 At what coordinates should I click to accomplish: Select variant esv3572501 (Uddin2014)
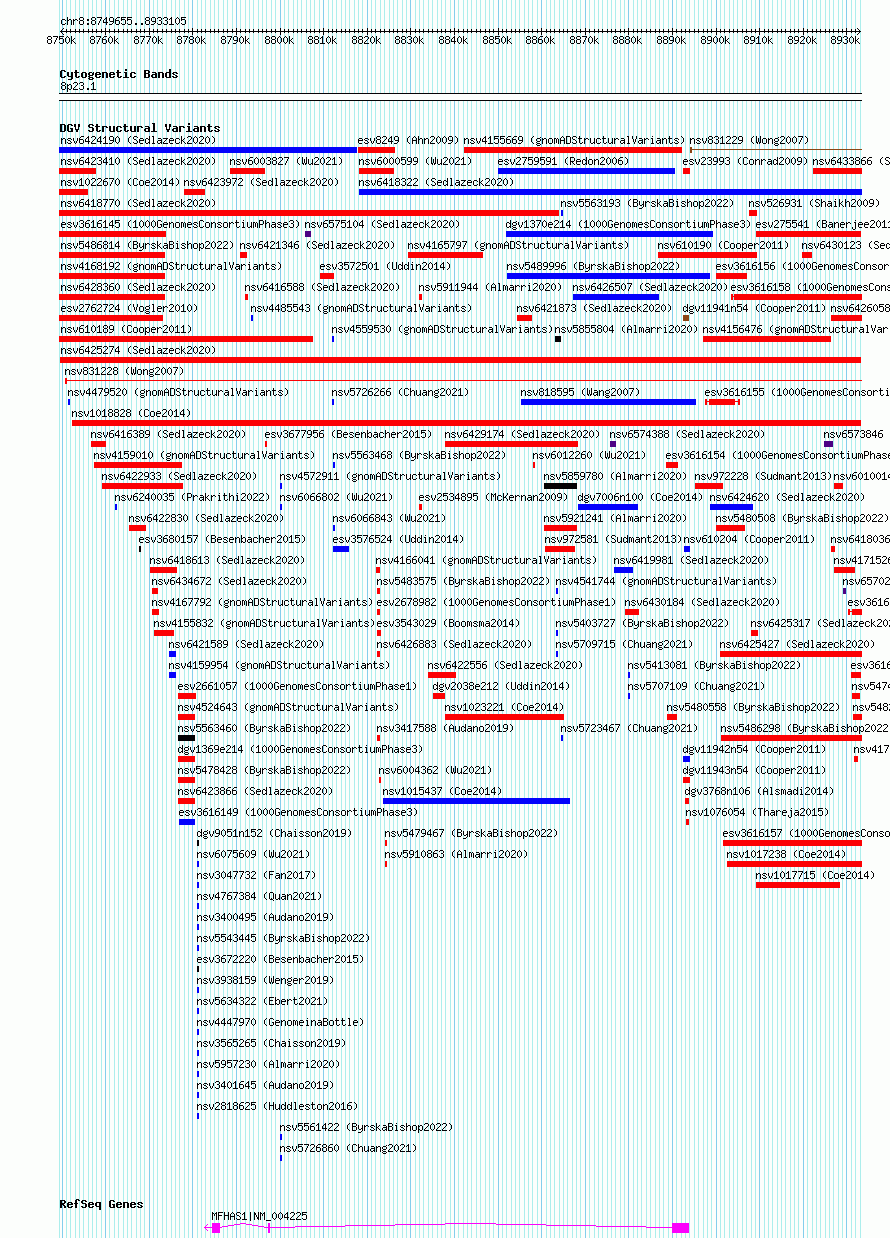386,266
